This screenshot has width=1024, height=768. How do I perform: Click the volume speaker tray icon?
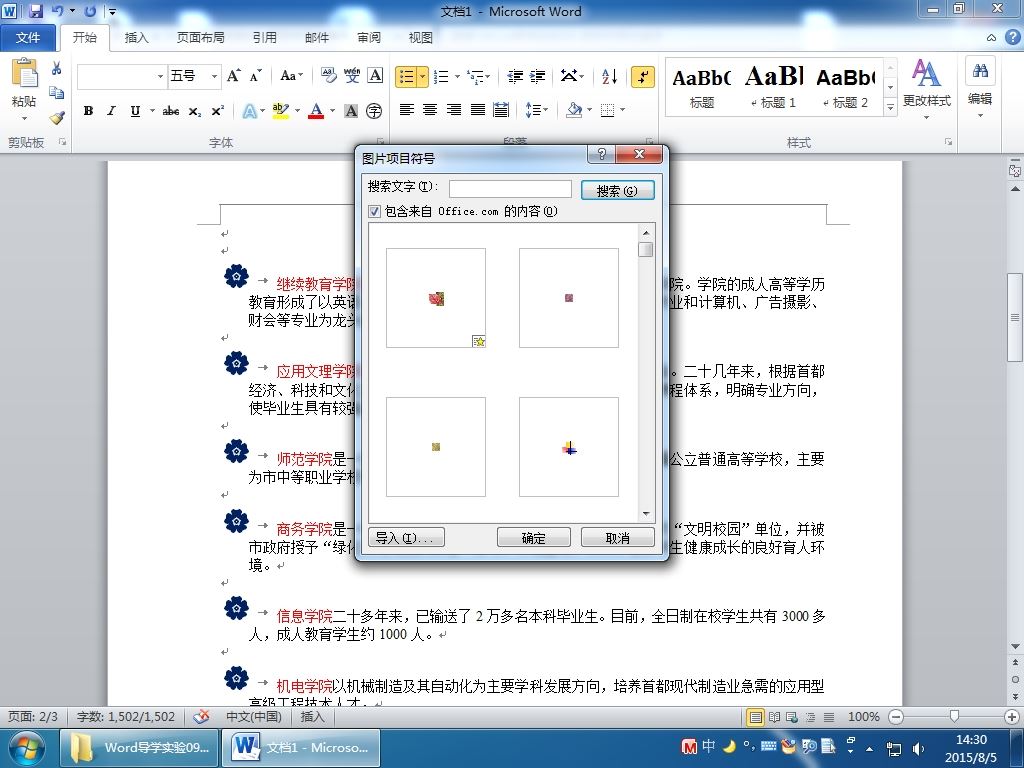pyautogui.click(x=918, y=748)
